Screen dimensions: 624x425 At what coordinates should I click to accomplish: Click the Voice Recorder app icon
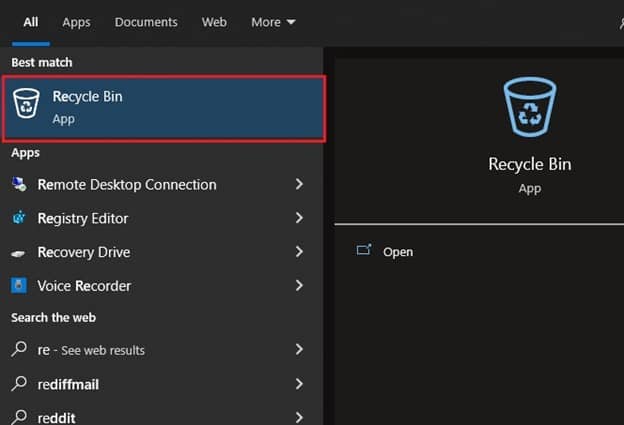pyautogui.click(x=19, y=285)
